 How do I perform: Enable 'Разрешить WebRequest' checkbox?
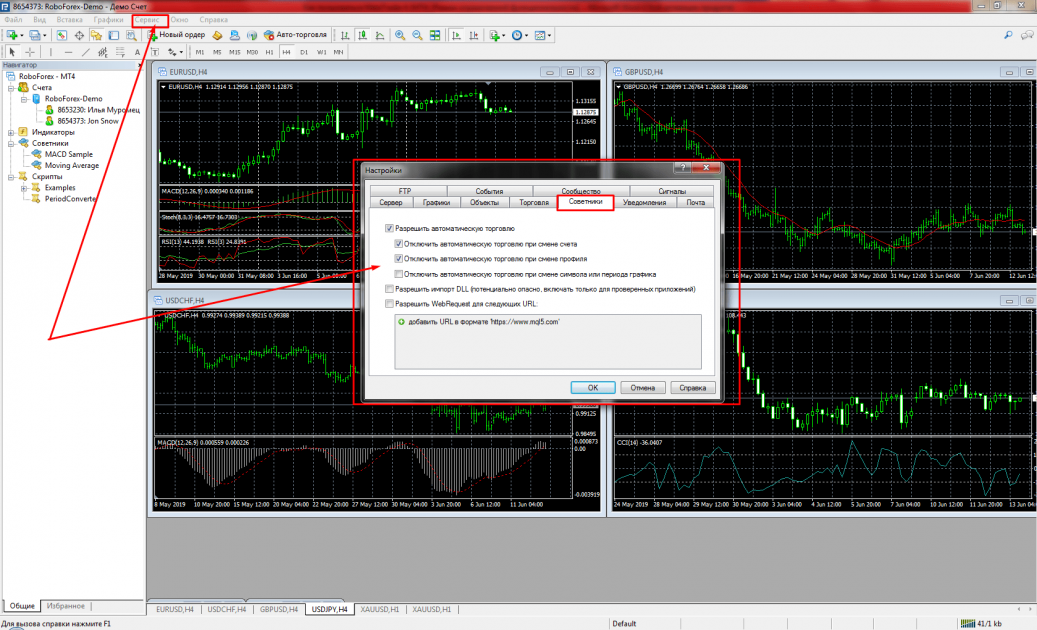tap(389, 302)
